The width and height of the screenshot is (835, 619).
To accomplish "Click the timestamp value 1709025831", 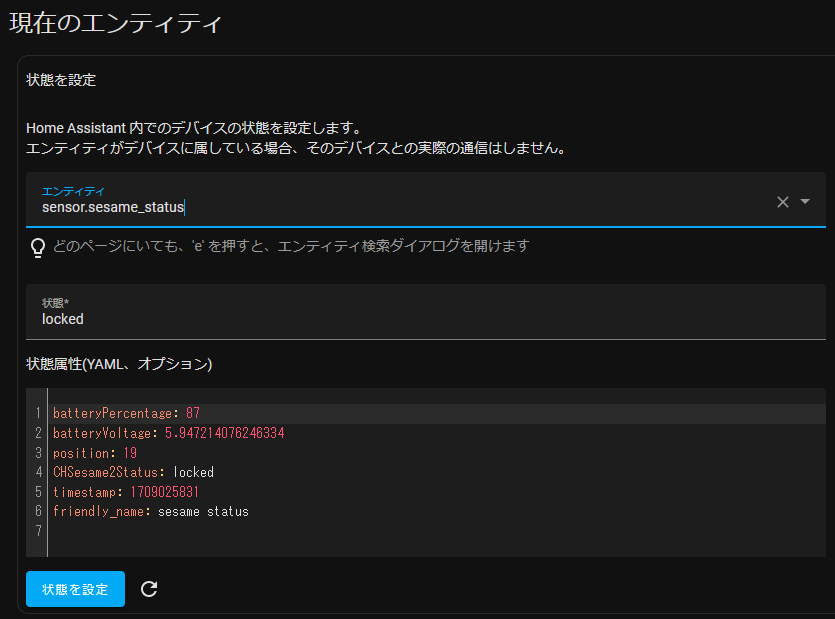I will coord(164,492).
